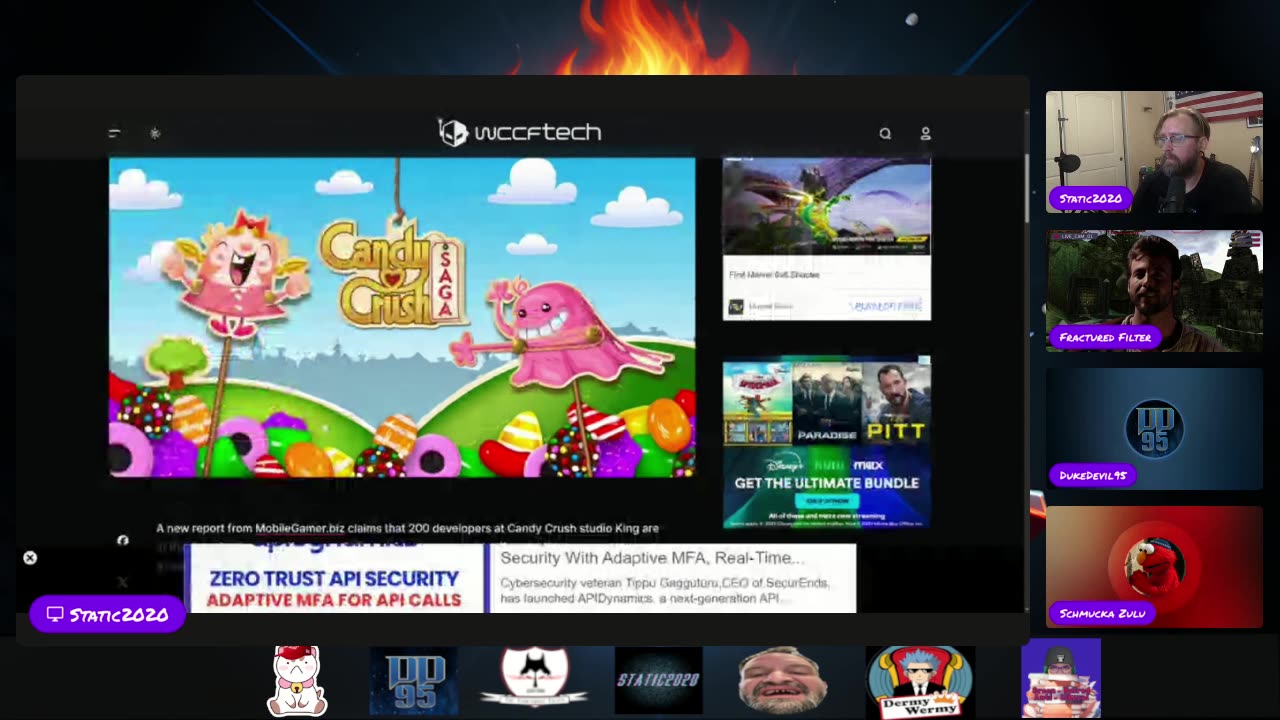This screenshot has width=1280, height=720.
Task: Click the Fractured Filter name tag
Action: pos(1105,337)
